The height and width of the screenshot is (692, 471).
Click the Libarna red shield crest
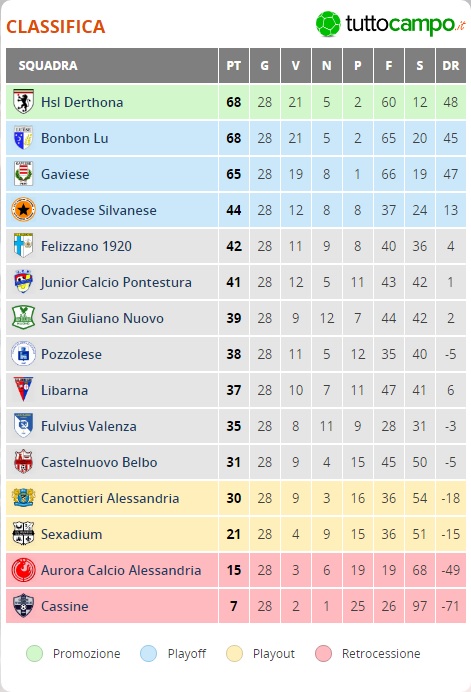point(23,390)
